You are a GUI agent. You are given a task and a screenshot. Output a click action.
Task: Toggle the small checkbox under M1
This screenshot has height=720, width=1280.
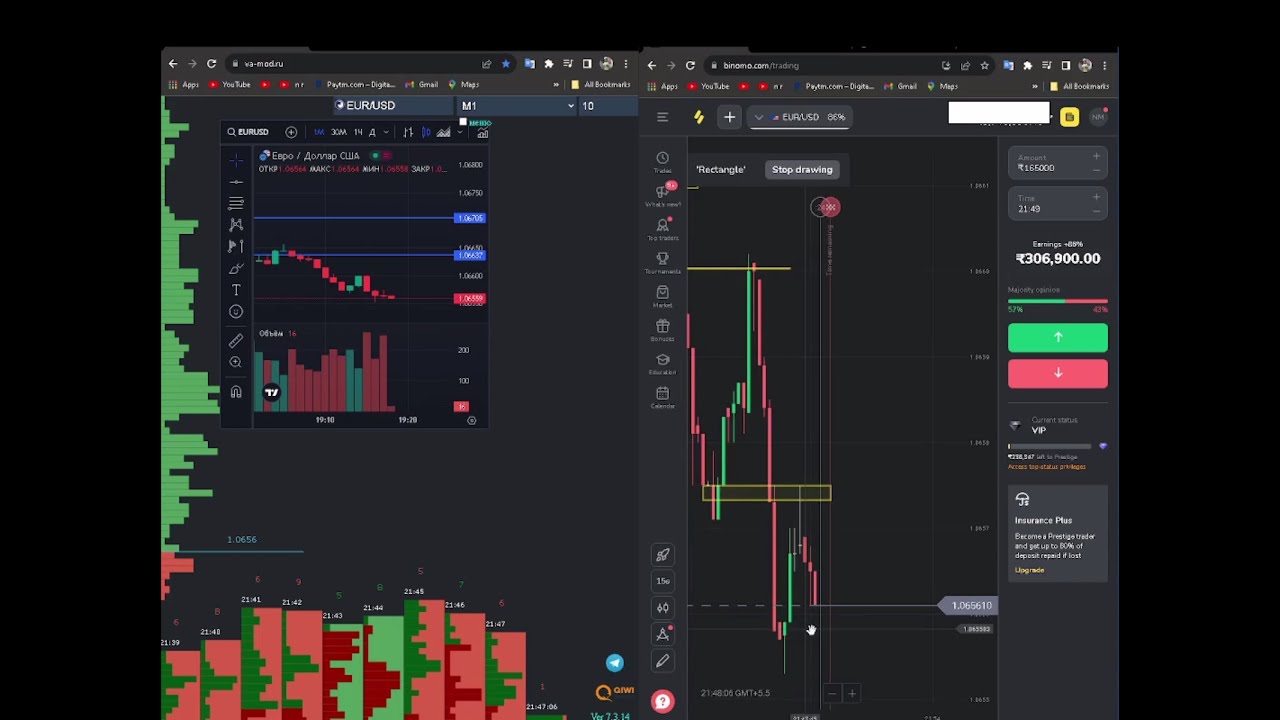pyautogui.click(x=462, y=122)
